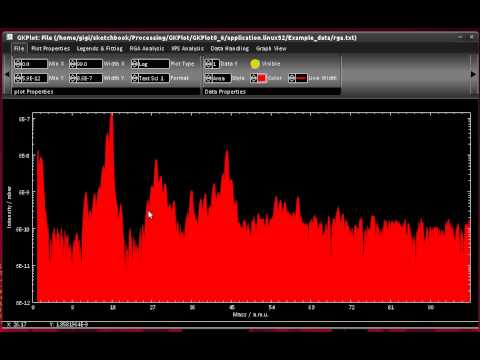Click the Min X input field

(34, 64)
